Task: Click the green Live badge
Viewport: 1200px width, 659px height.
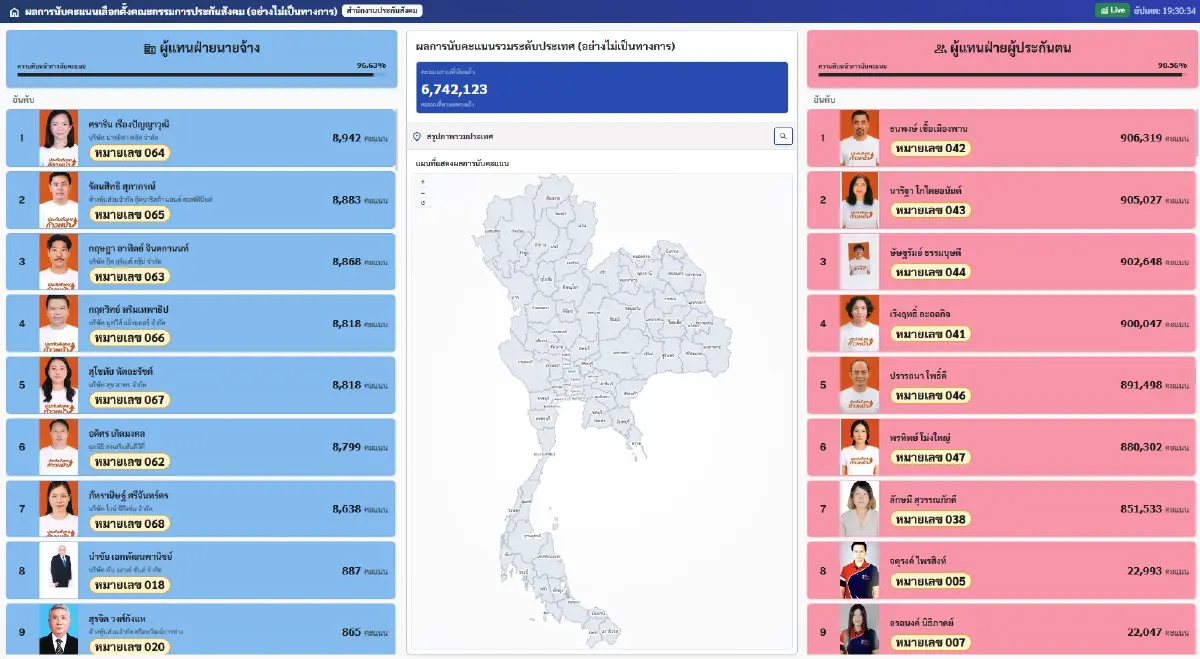Action: 1113,10
